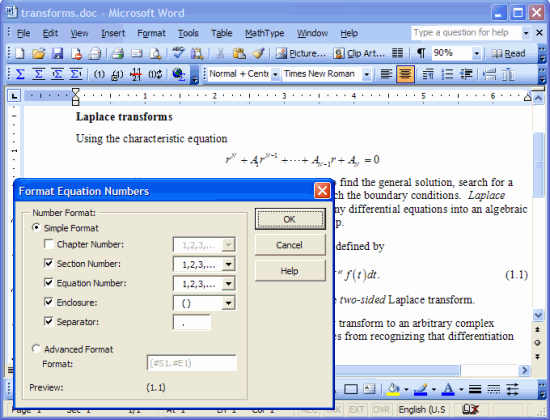Uncheck the Enclosure checkbox
This screenshot has width=550, height=420.
pos(49,302)
